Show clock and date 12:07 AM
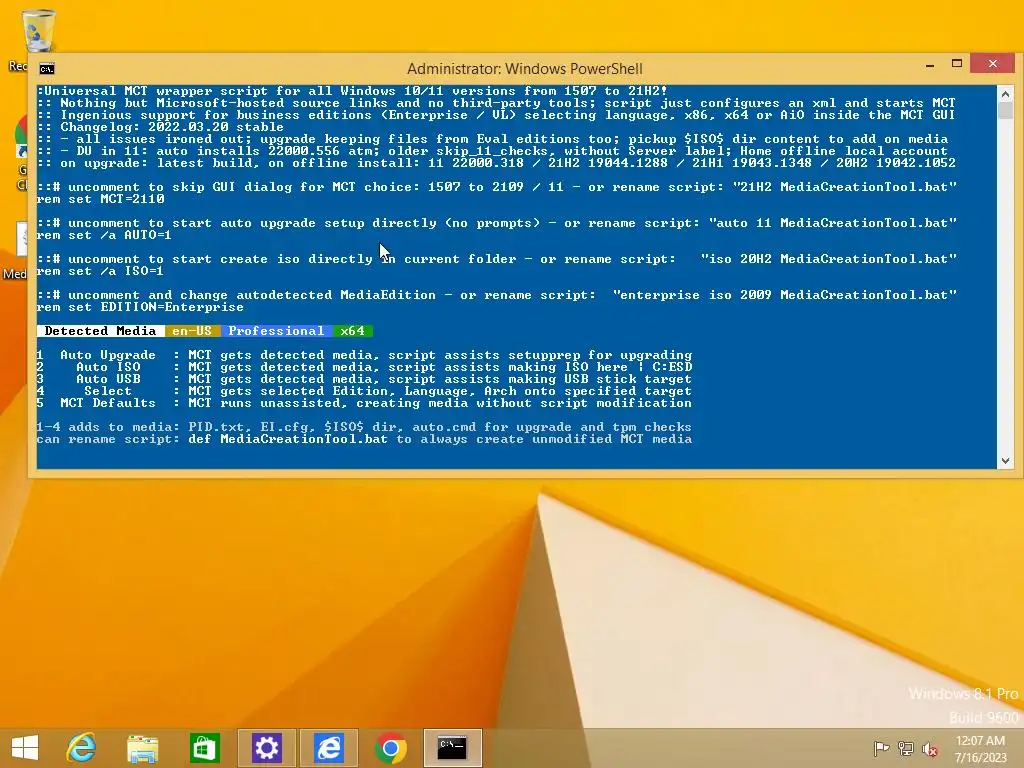 (x=980, y=748)
